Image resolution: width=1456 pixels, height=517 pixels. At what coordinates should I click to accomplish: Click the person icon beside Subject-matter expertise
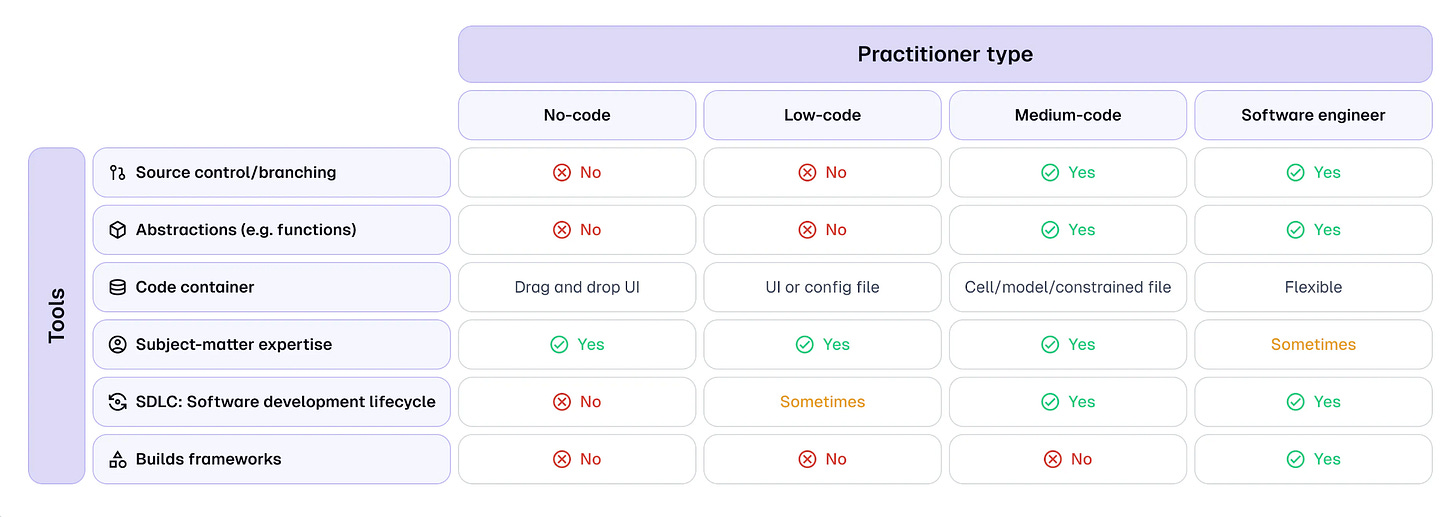[x=117, y=344]
